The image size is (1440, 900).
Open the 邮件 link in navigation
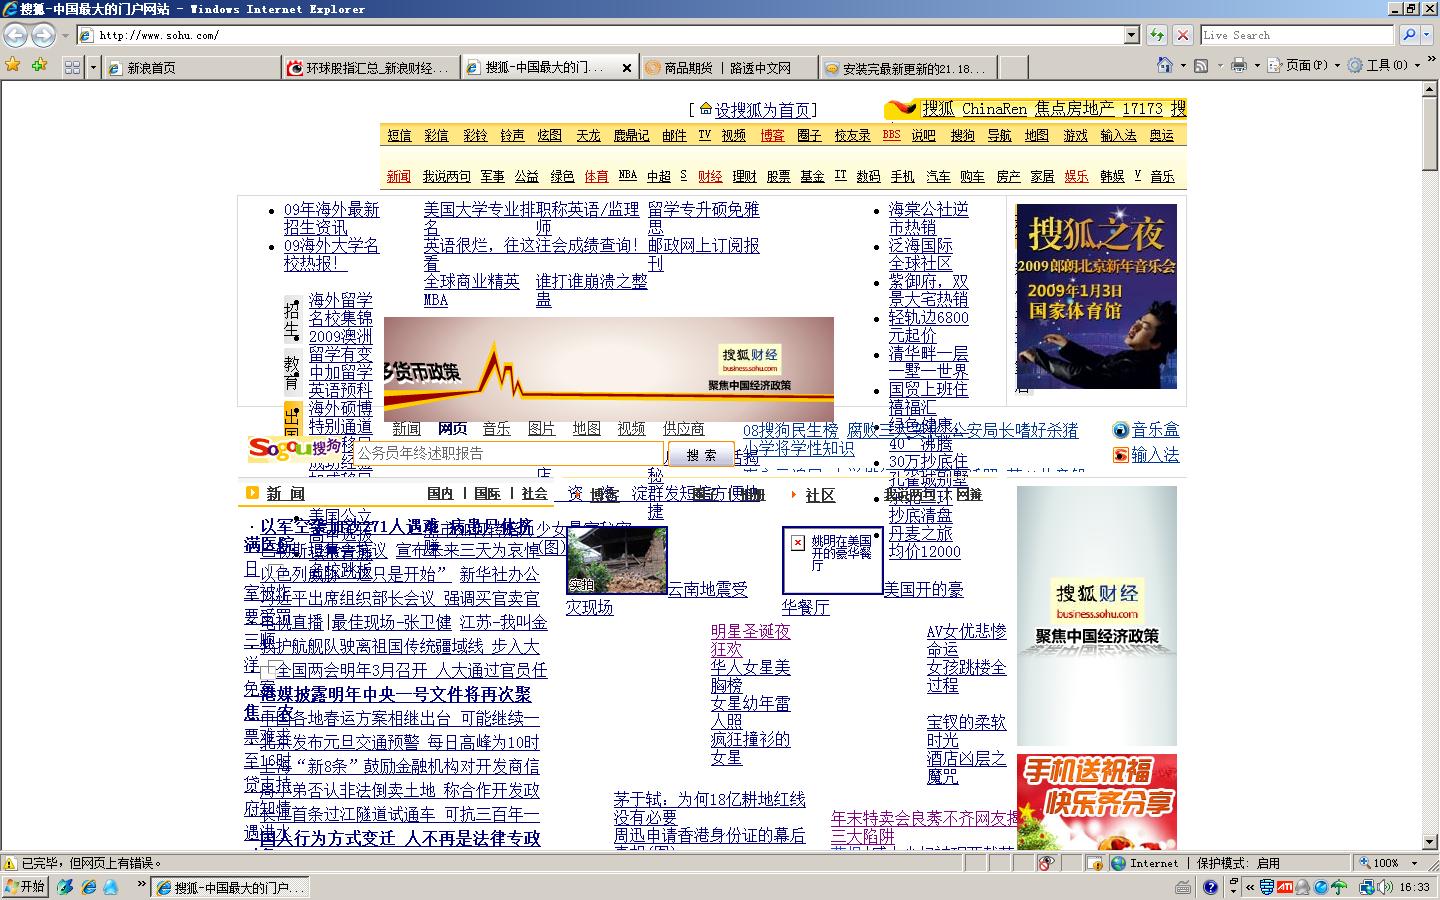pyautogui.click(x=675, y=136)
